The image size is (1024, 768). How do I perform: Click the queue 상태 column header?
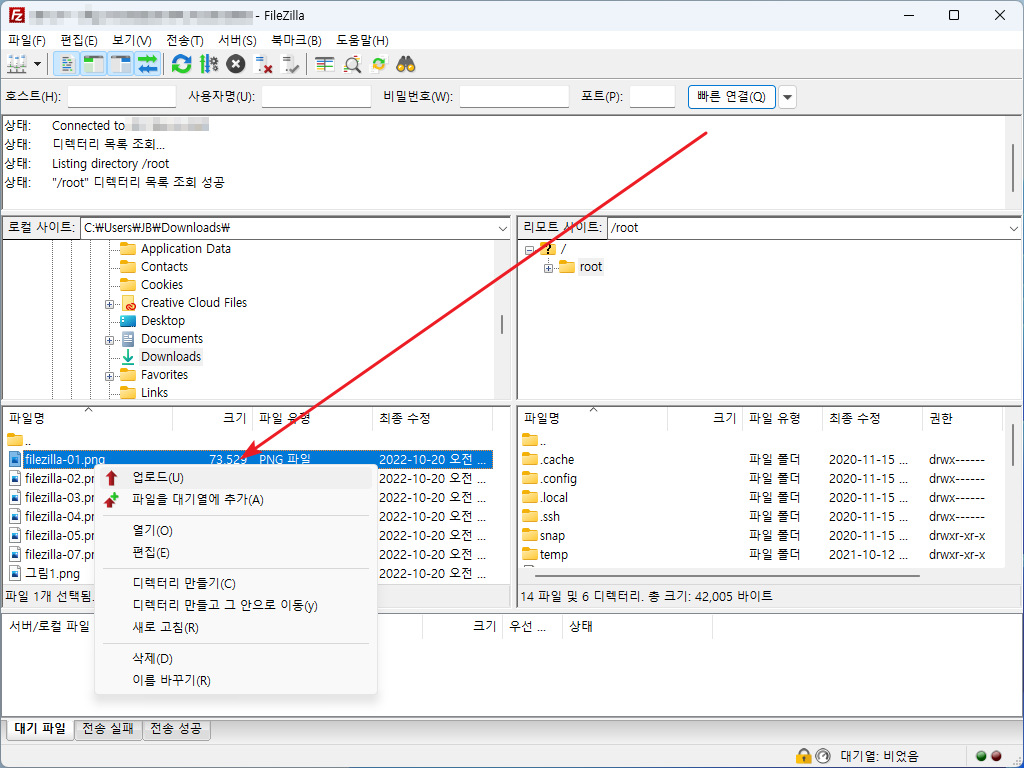[x=637, y=626]
